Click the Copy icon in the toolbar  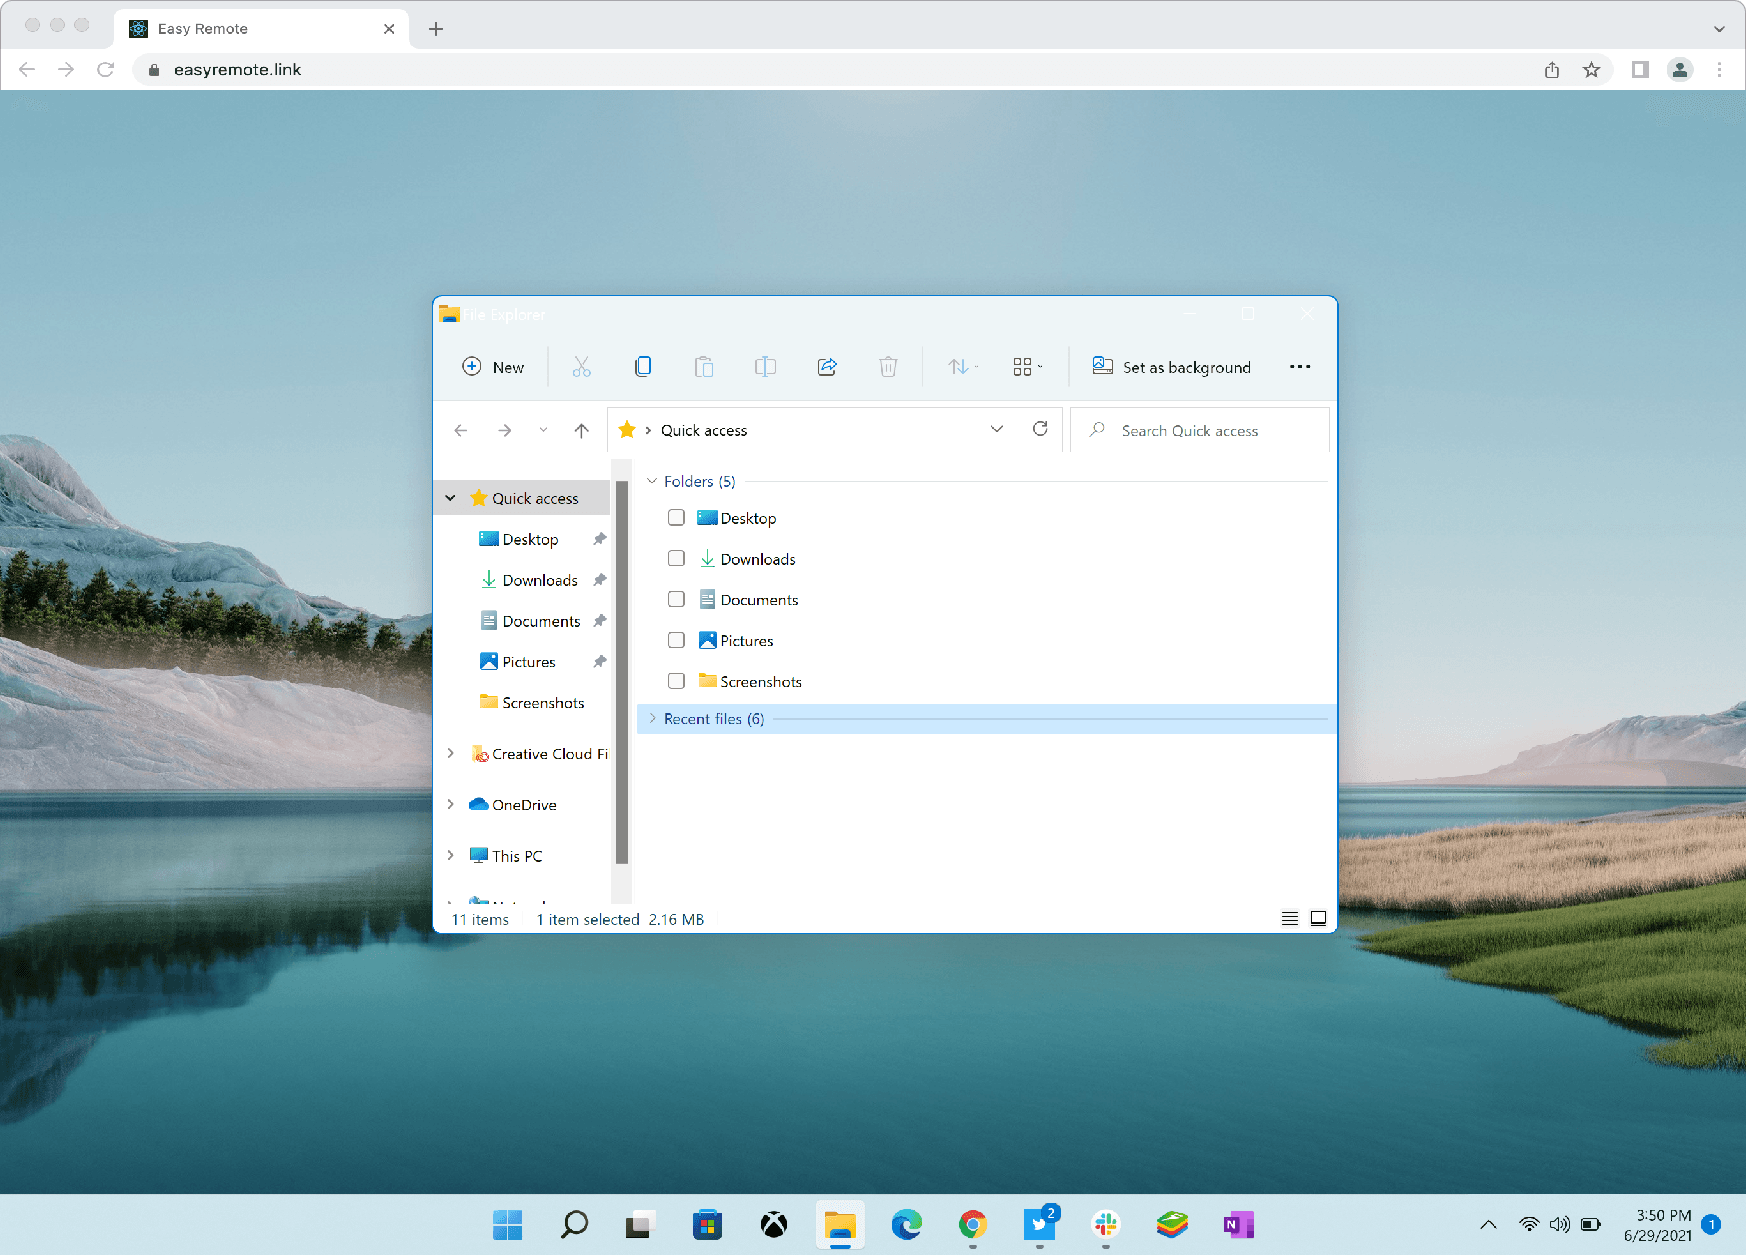(x=643, y=366)
